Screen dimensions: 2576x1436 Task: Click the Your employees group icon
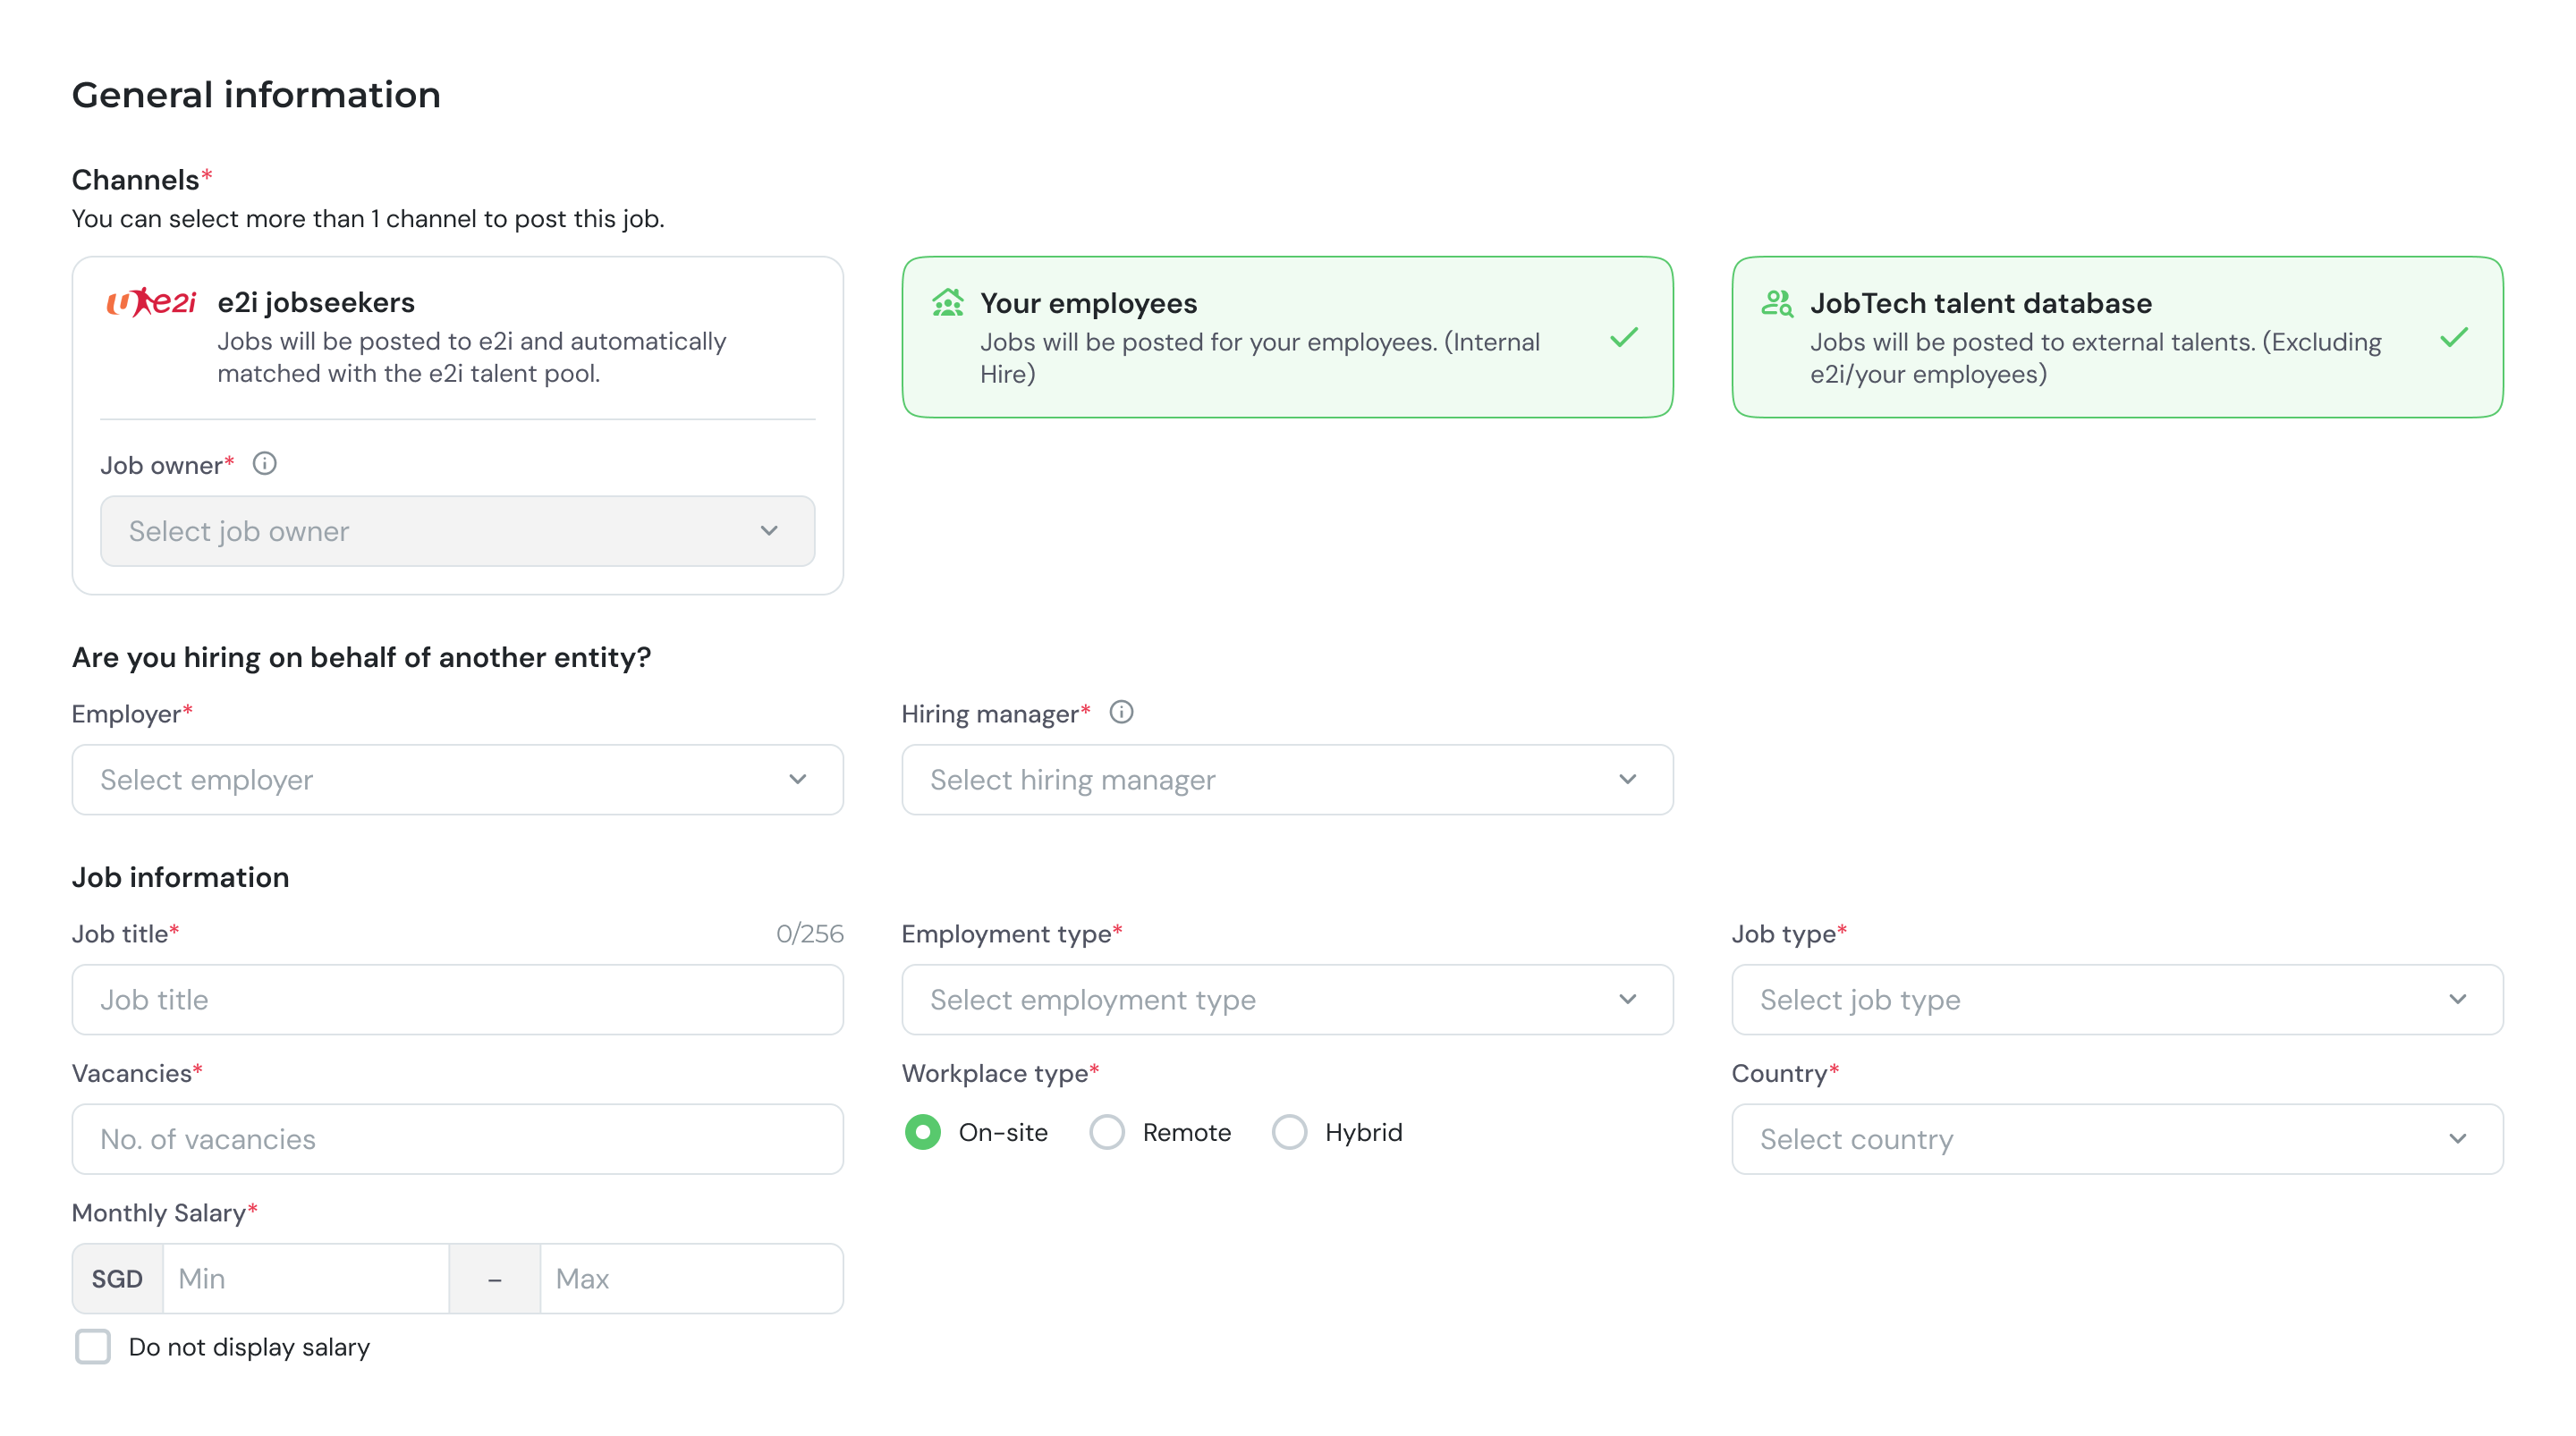click(x=947, y=303)
